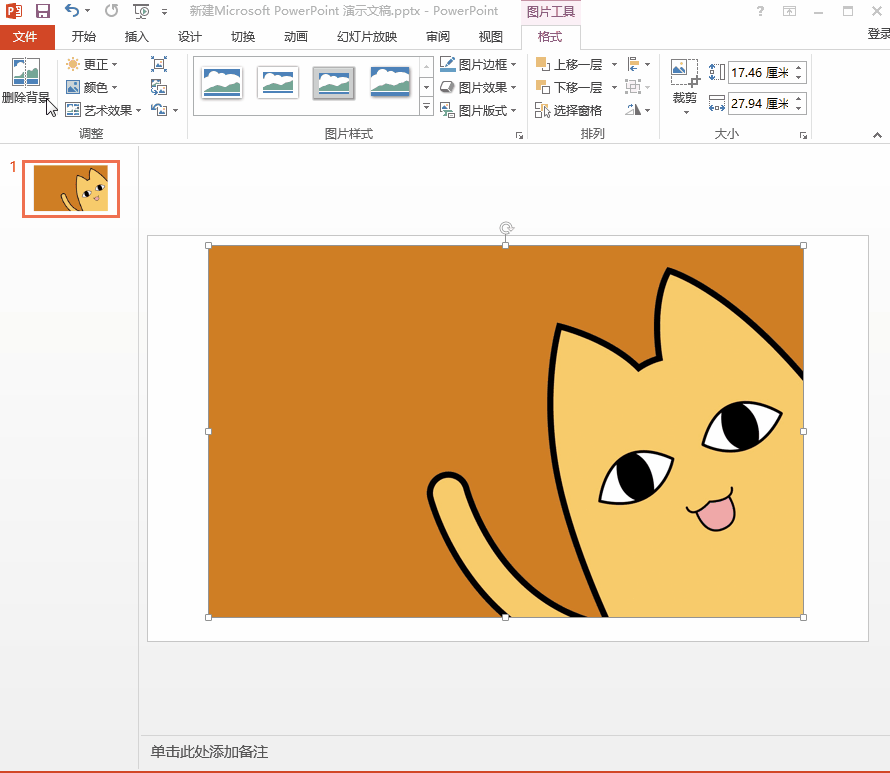Click the start slideshow from beginning icon

point(141,11)
